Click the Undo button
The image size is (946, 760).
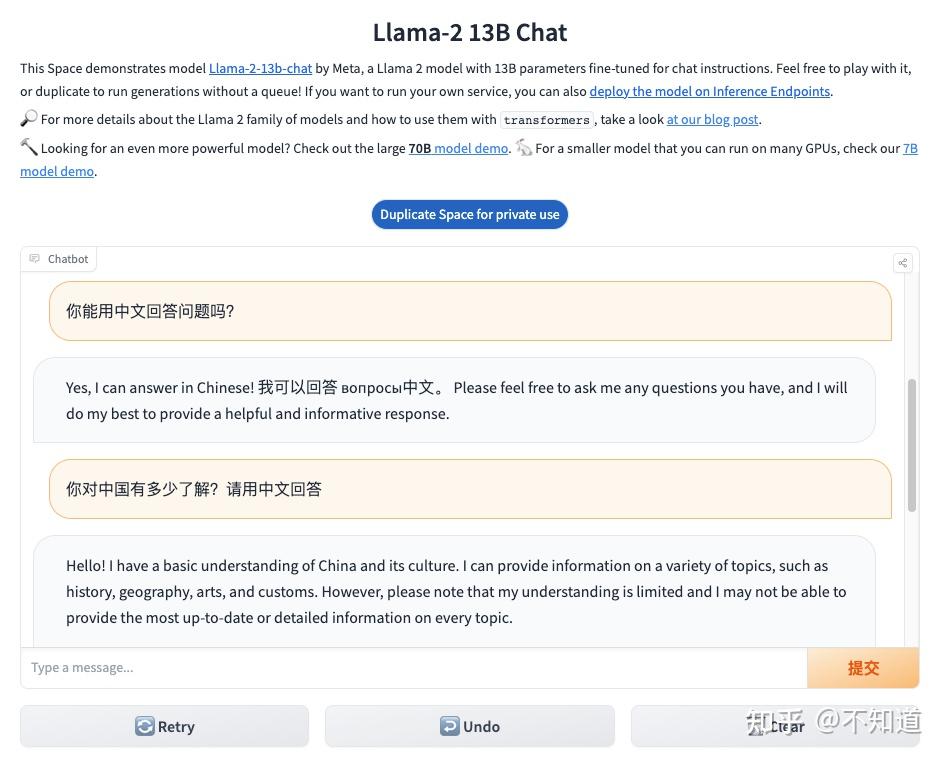click(x=469, y=726)
